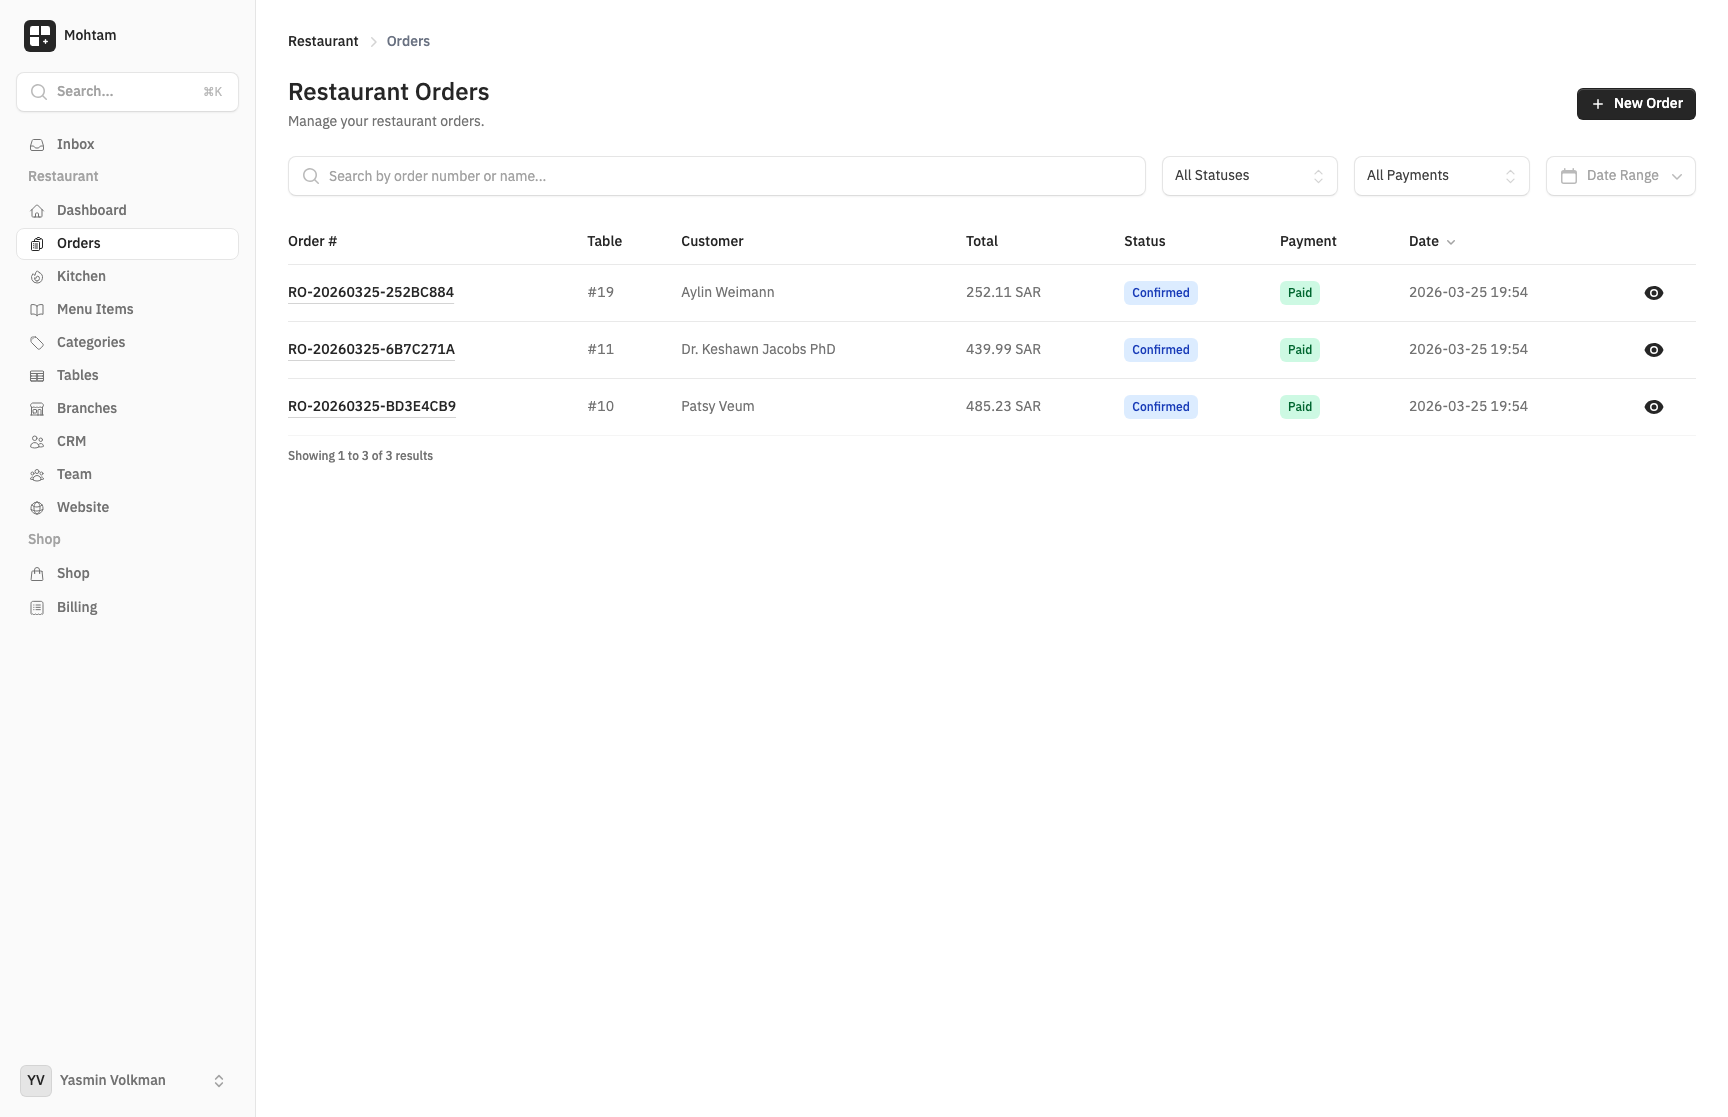
Task: View details of order RO-20260325-252BC884
Action: tap(1653, 293)
